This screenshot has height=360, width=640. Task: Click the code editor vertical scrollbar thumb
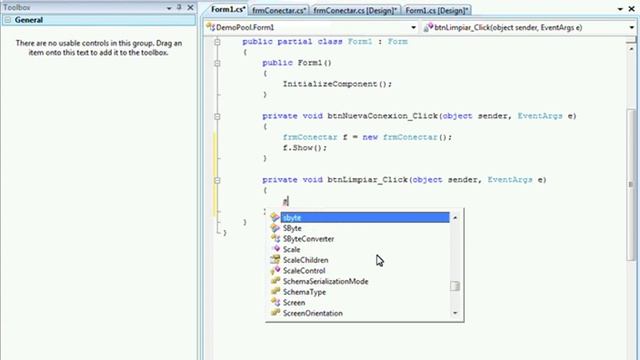pos(631,184)
